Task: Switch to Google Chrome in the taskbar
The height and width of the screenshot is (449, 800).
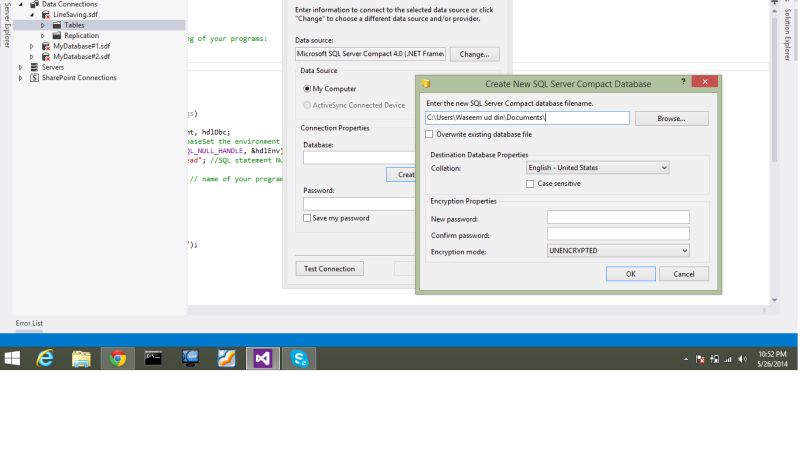Action: 117,359
